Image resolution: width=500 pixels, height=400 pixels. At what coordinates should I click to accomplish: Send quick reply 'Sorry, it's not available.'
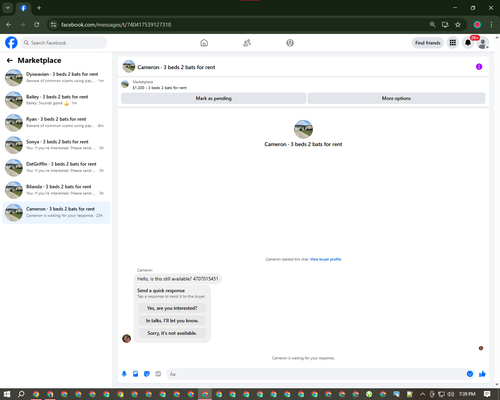[x=172, y=333]
